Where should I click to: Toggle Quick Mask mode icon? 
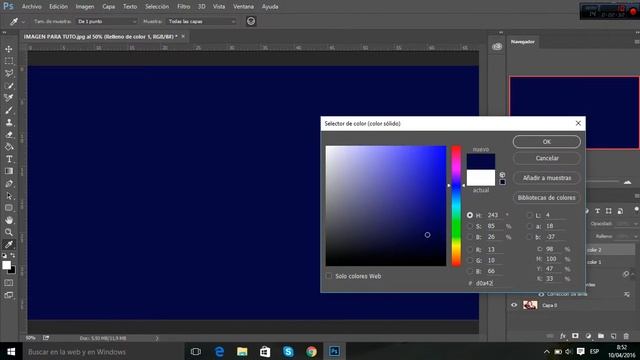tap(9, 282)
